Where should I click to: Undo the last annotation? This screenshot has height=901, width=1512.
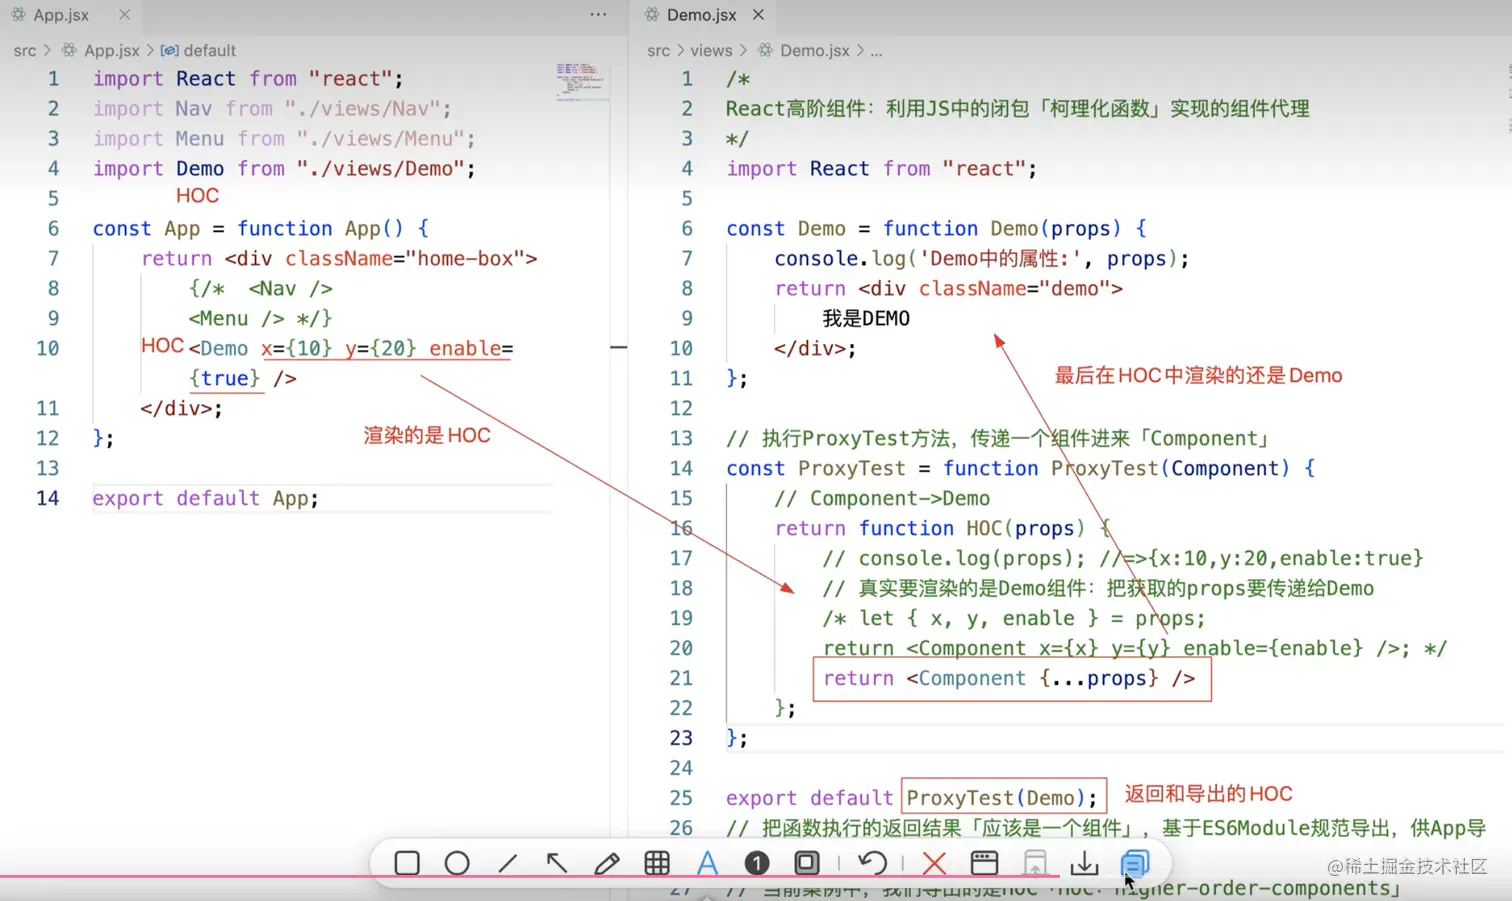[872, 863]
